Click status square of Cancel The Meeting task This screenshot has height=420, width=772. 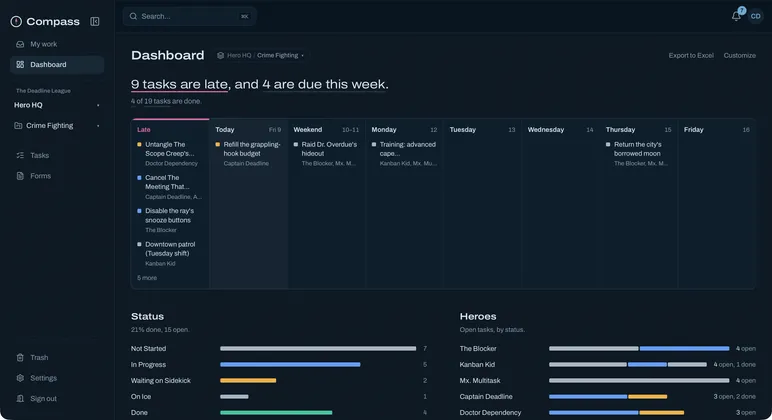139,178
